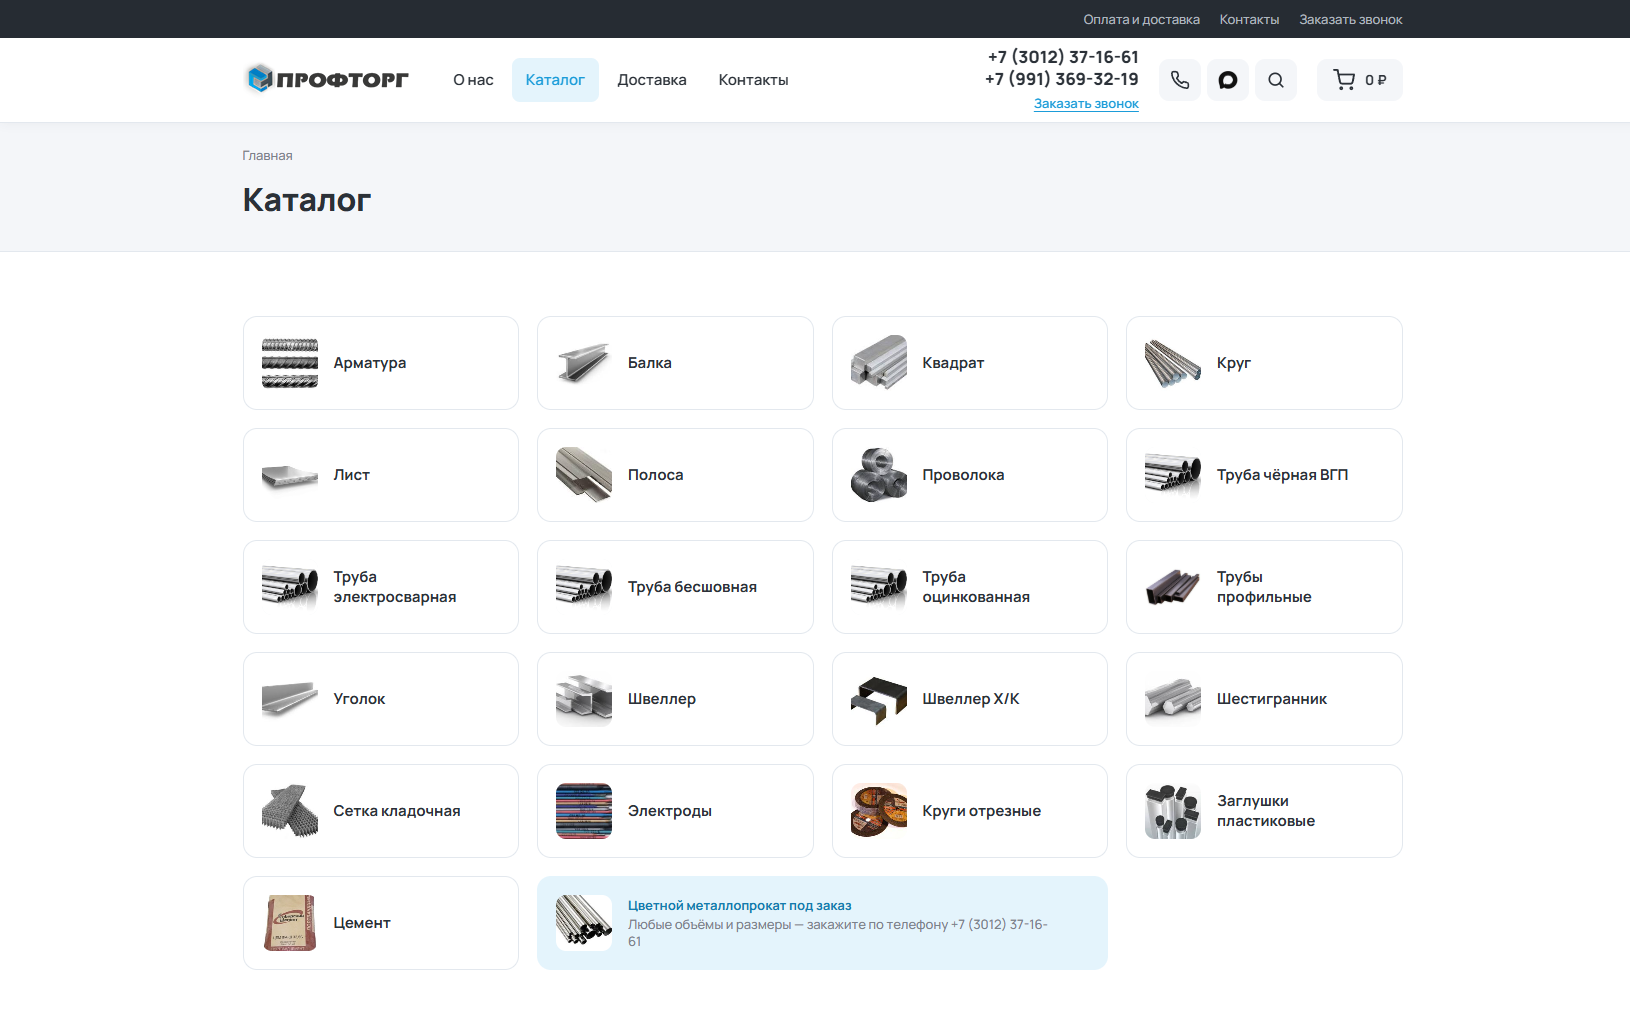1630x1028 pixels.
Task: Click phone number +7 (991) 369-32-19
Action: tap(1061, 79)
